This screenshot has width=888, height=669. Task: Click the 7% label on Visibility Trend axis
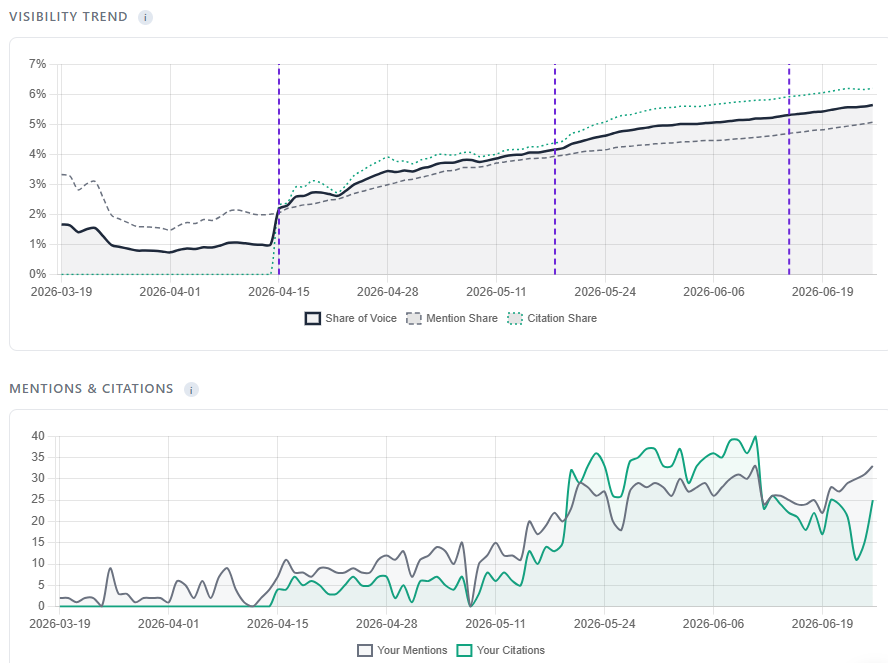click(37, 64)
